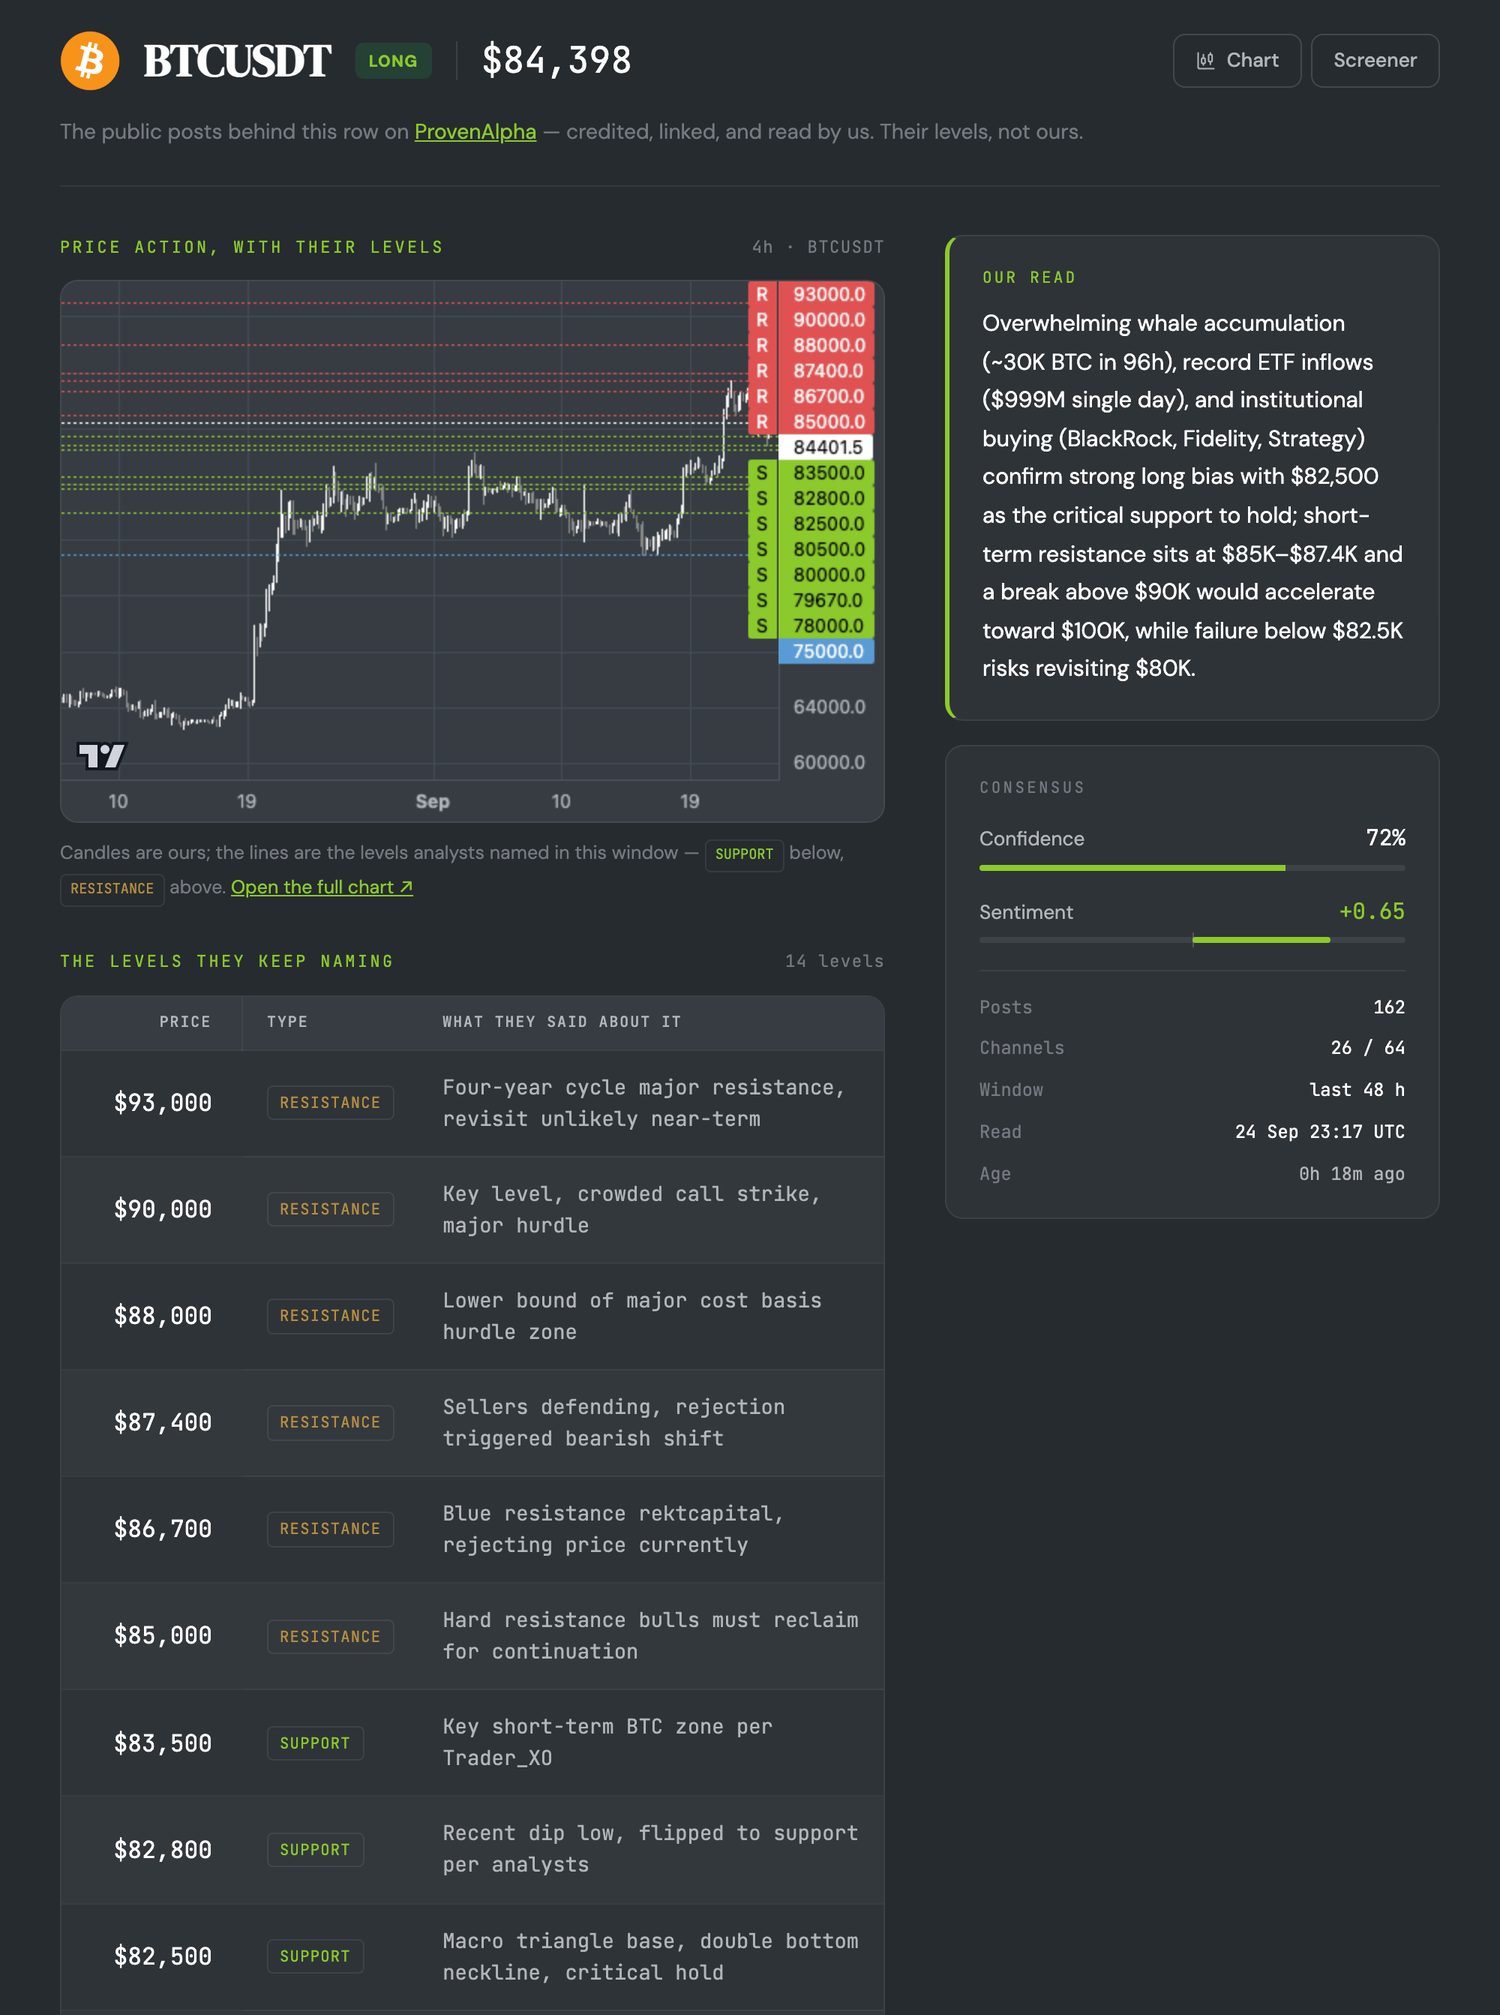The height and width of the screenshot is (2015, 1500).
Task: Click the TYPE column header
Action: pos(287,1022)
